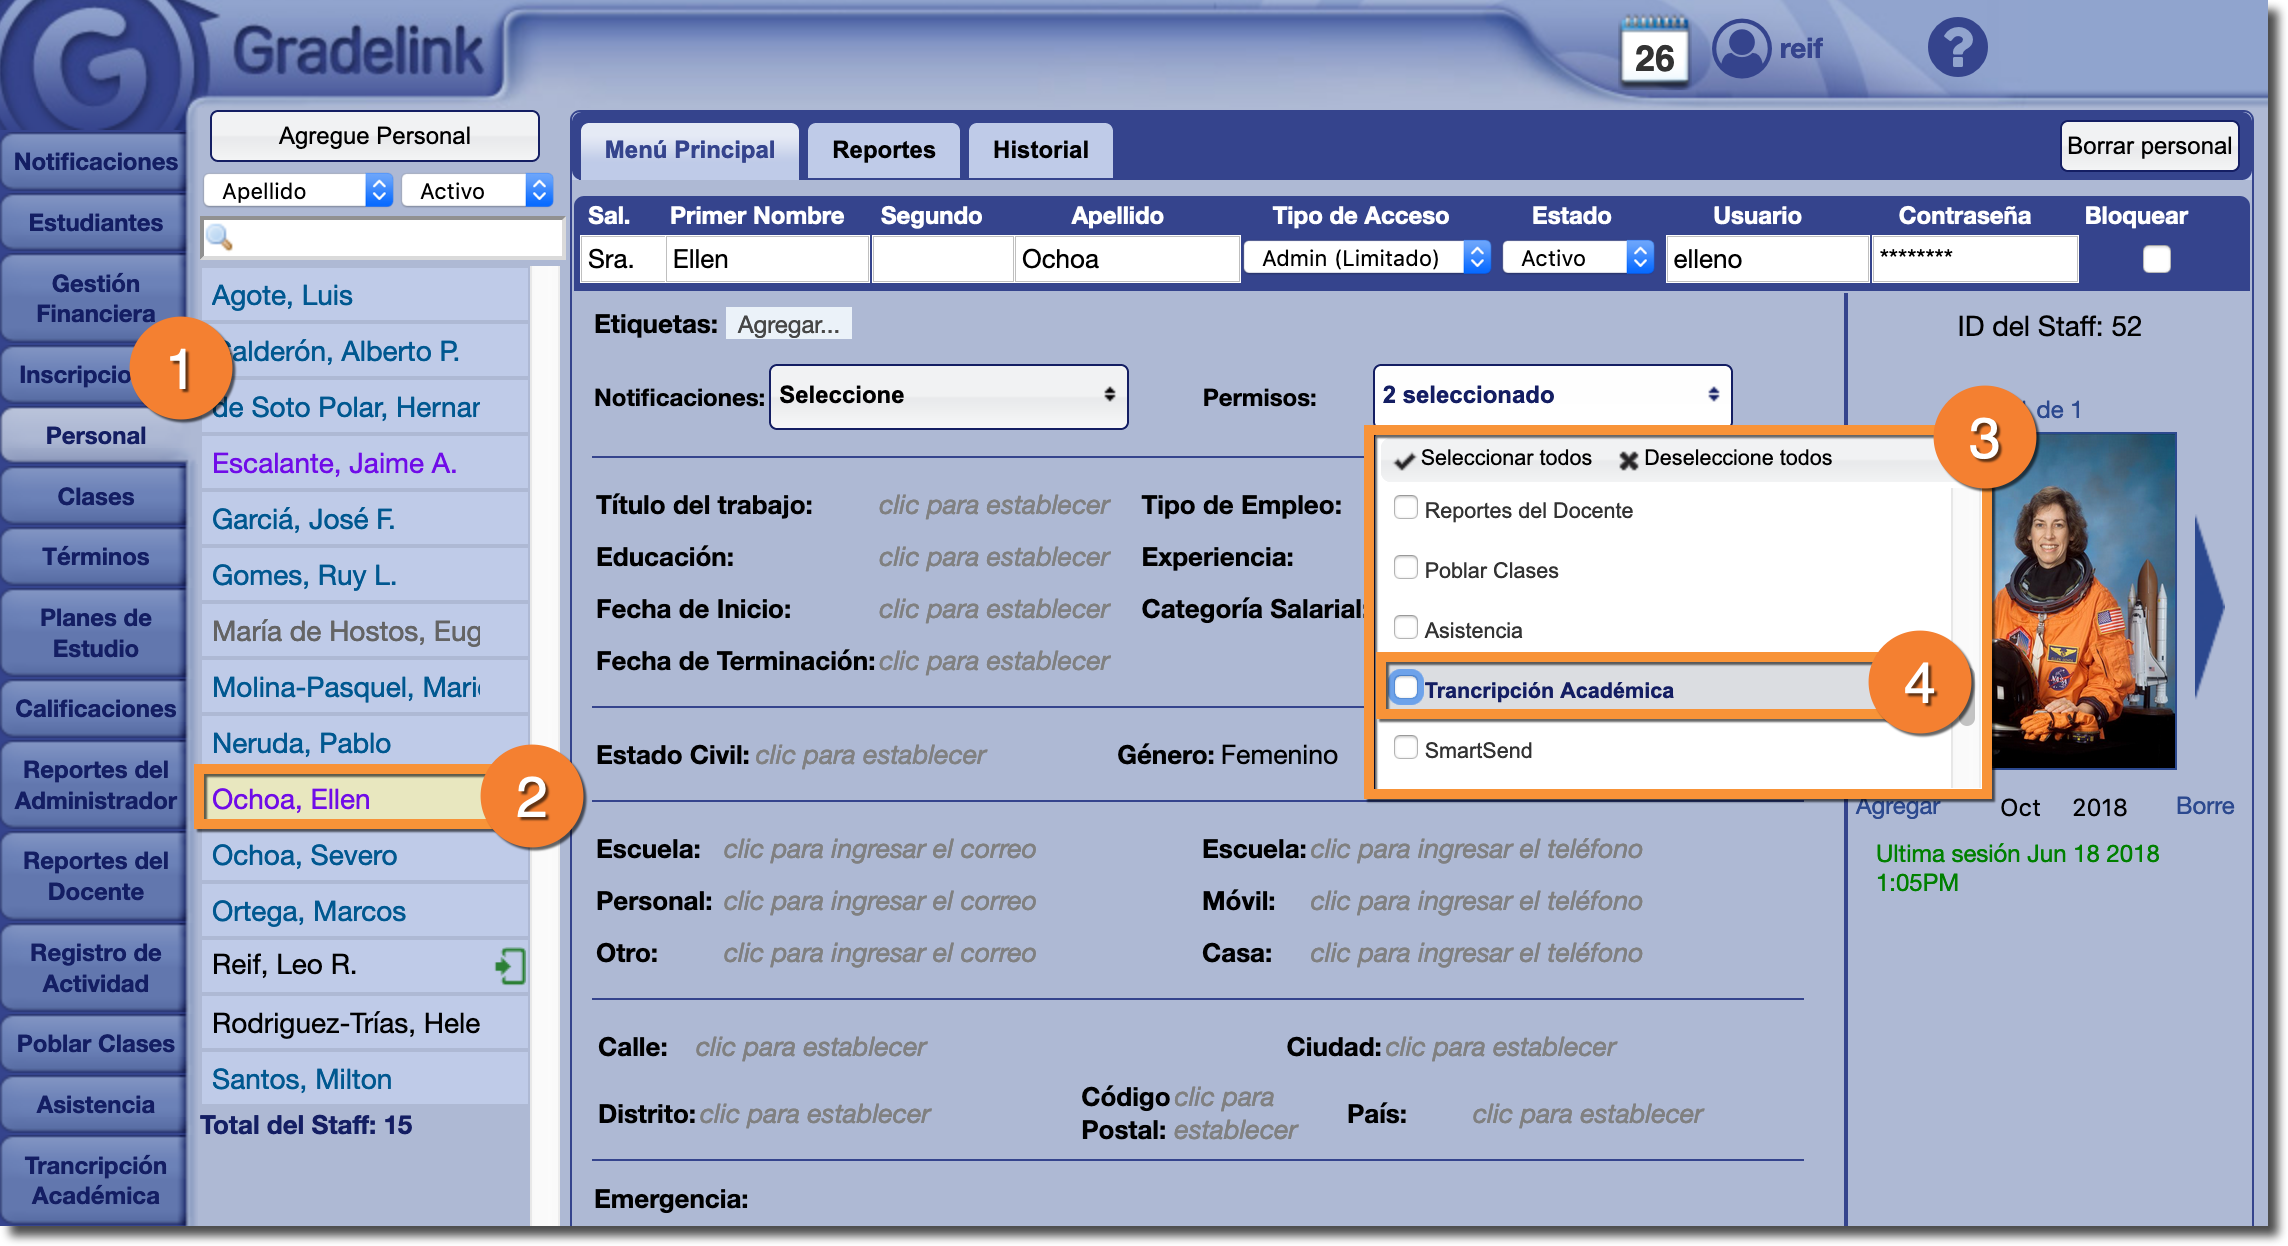Click the magnifying glass search icon

[219, 237]
